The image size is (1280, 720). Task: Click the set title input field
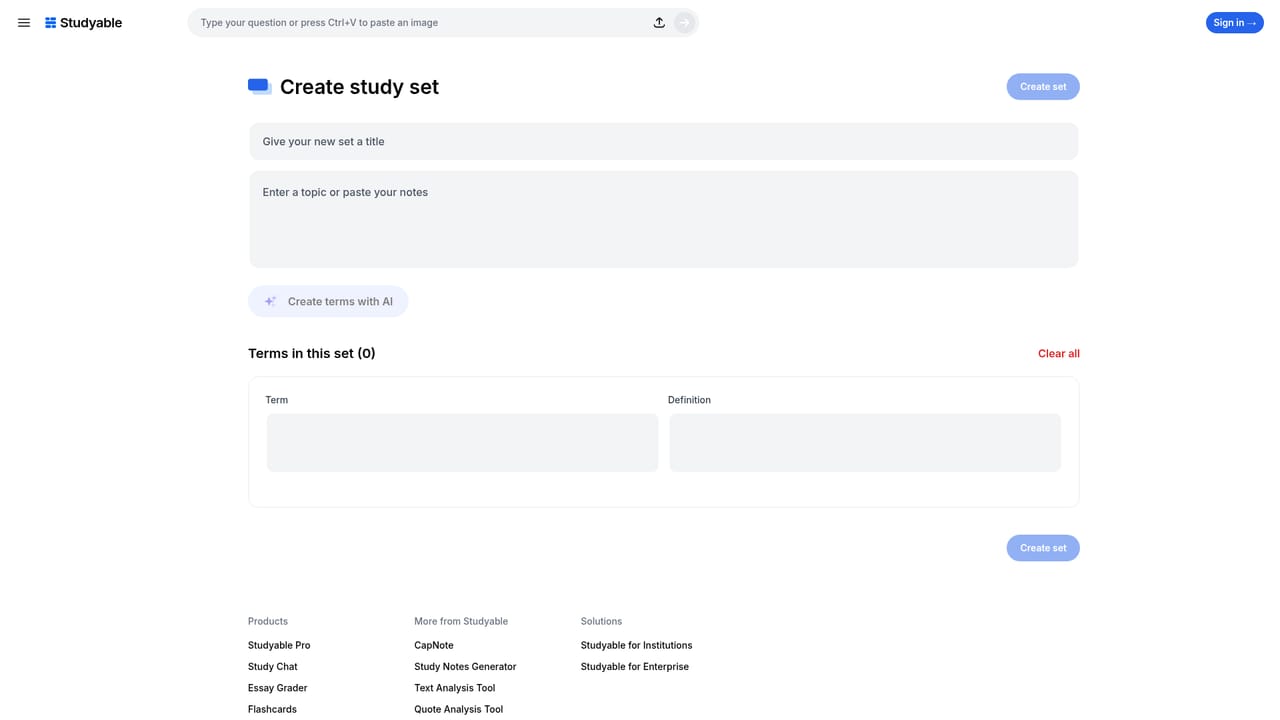[664, 142]
